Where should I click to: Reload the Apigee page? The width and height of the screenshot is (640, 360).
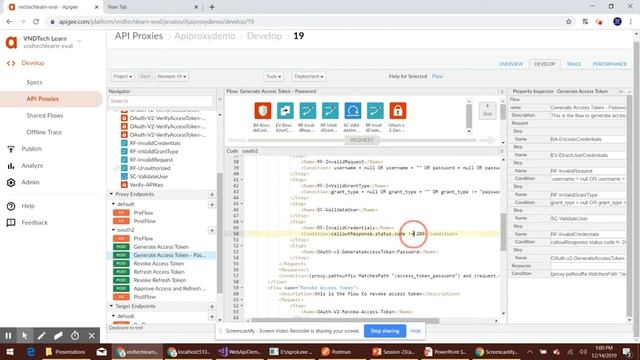pos(36,22)
